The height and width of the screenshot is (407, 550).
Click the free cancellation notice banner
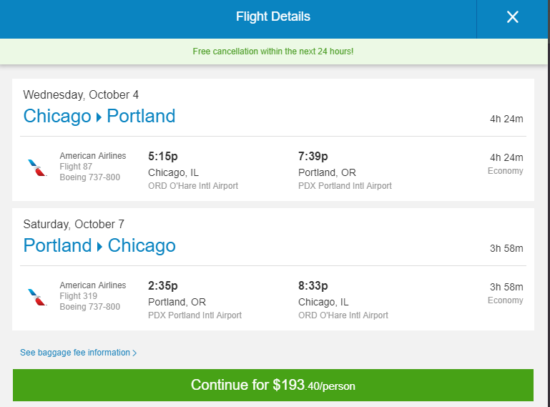pyautogui.click(x=273, y=51)
